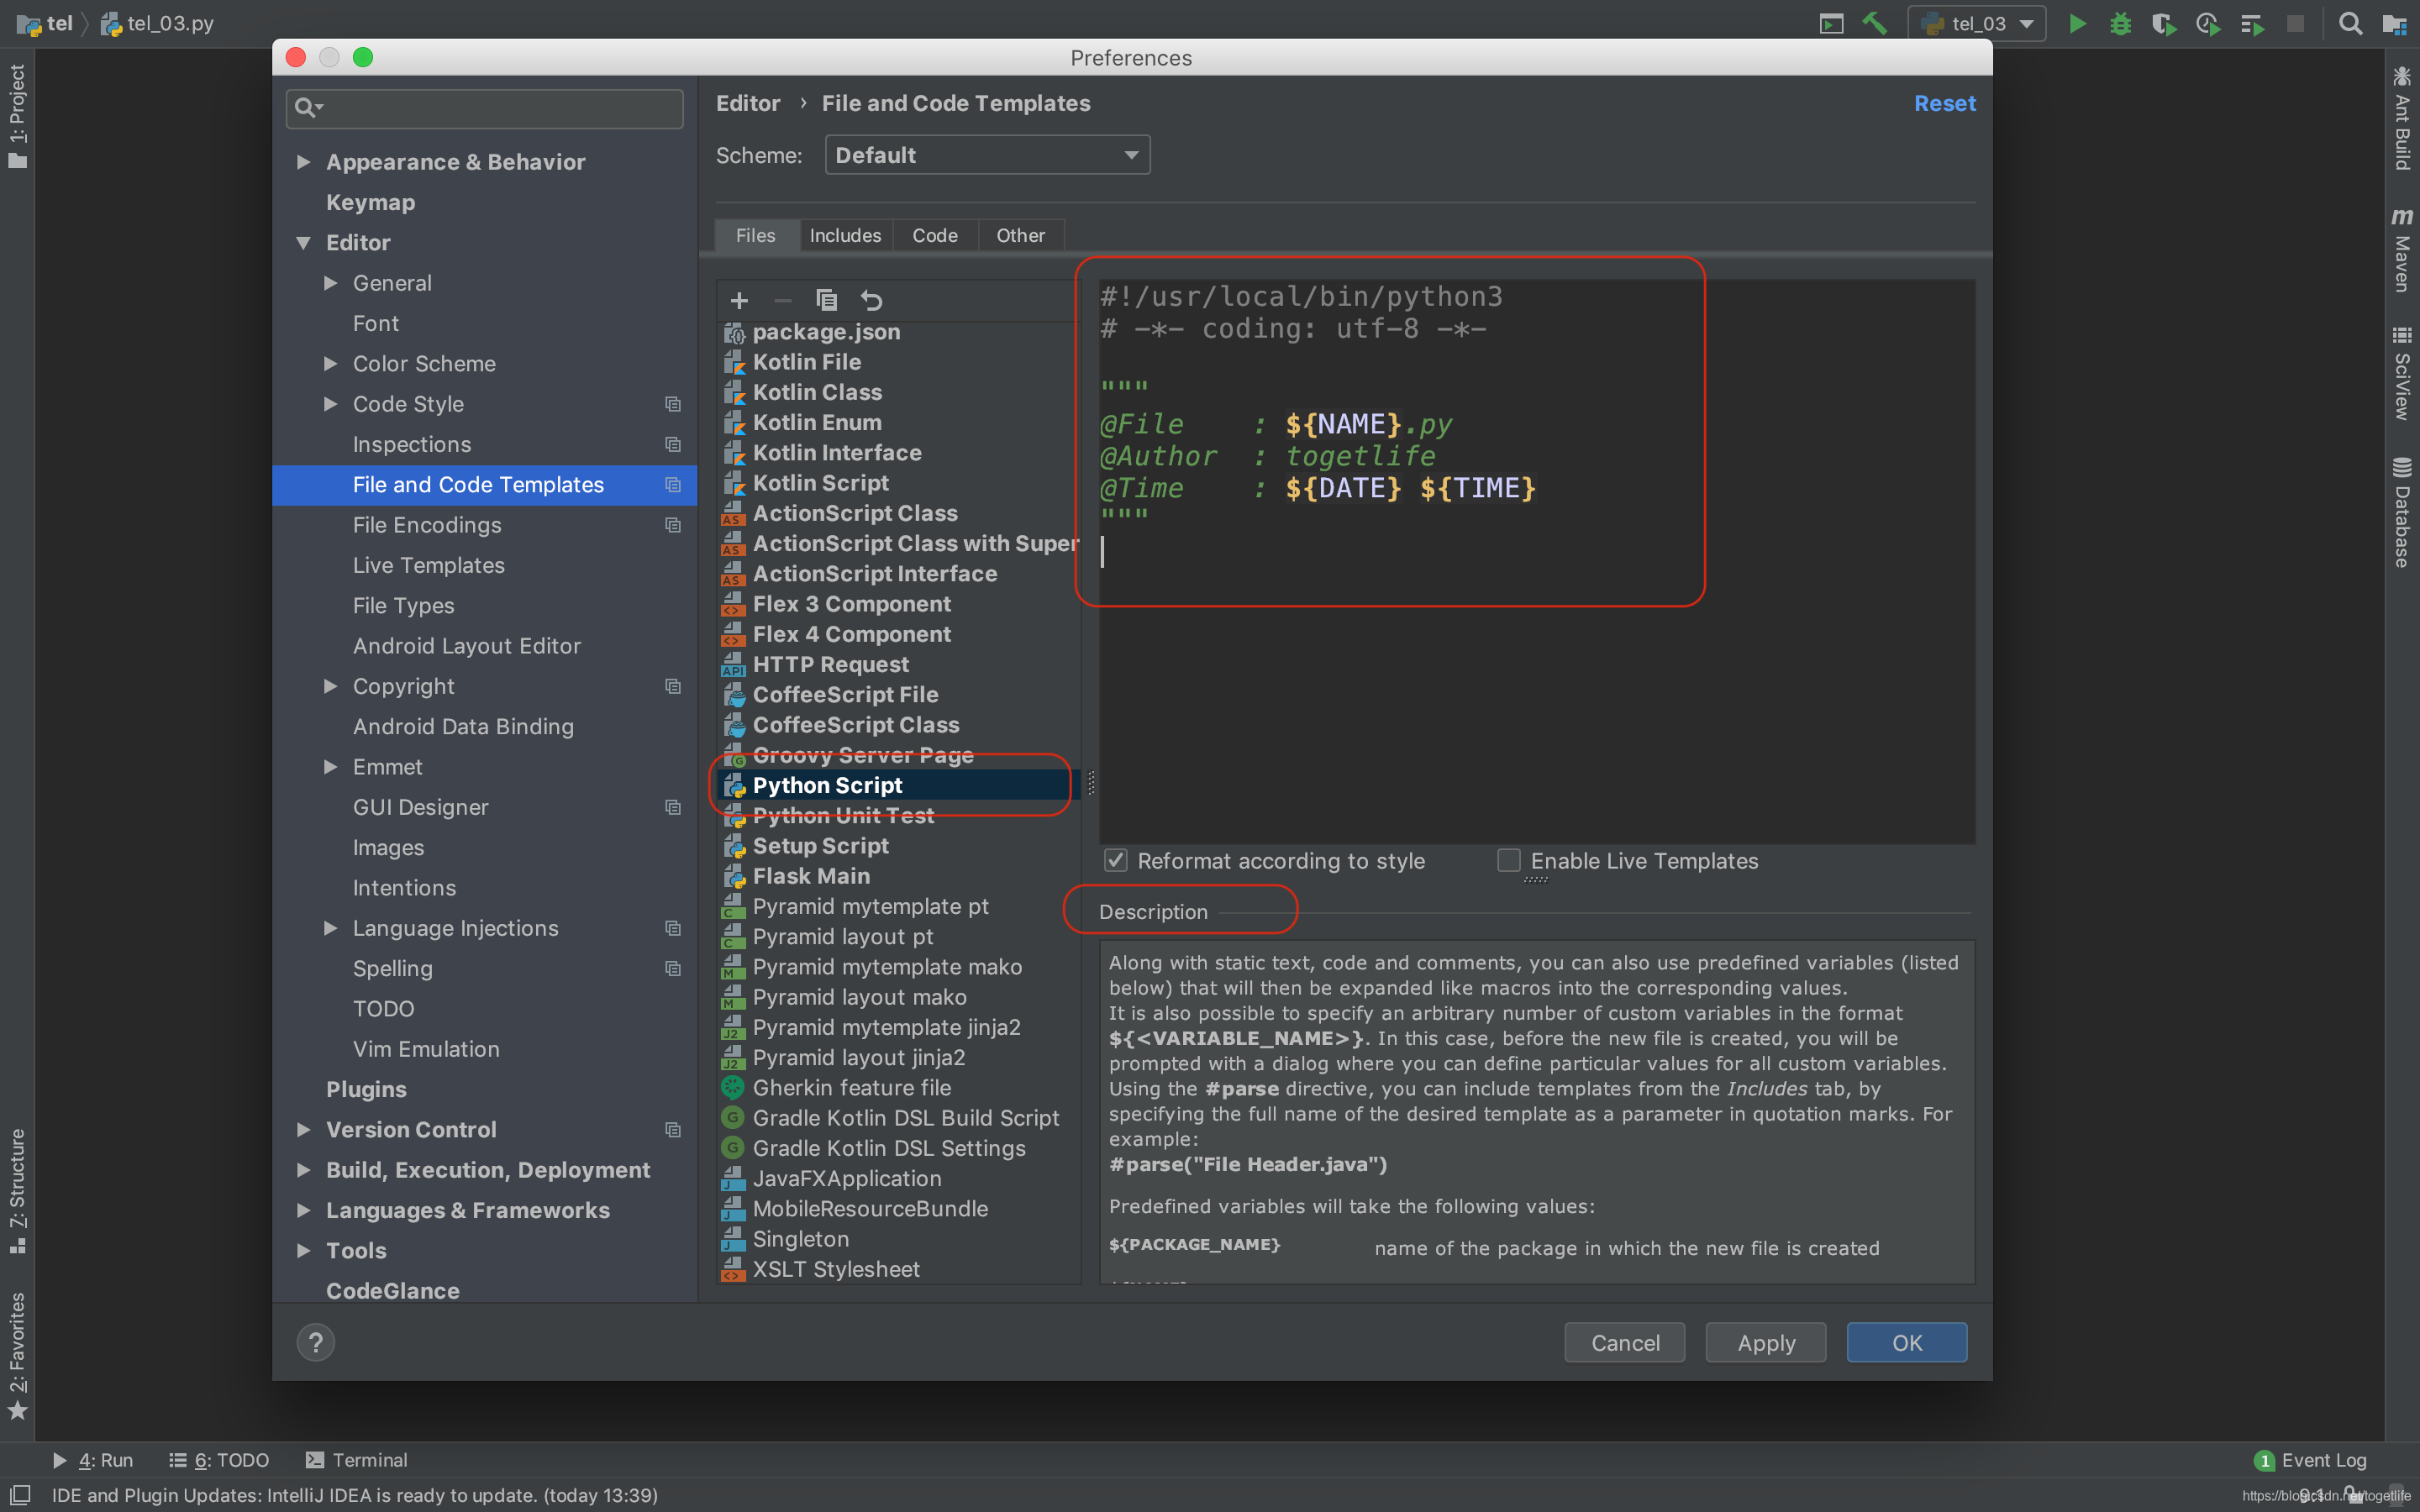Expand the Copyright subsection
This screenshot has height=1512, width=2420.
coord(330,686)
